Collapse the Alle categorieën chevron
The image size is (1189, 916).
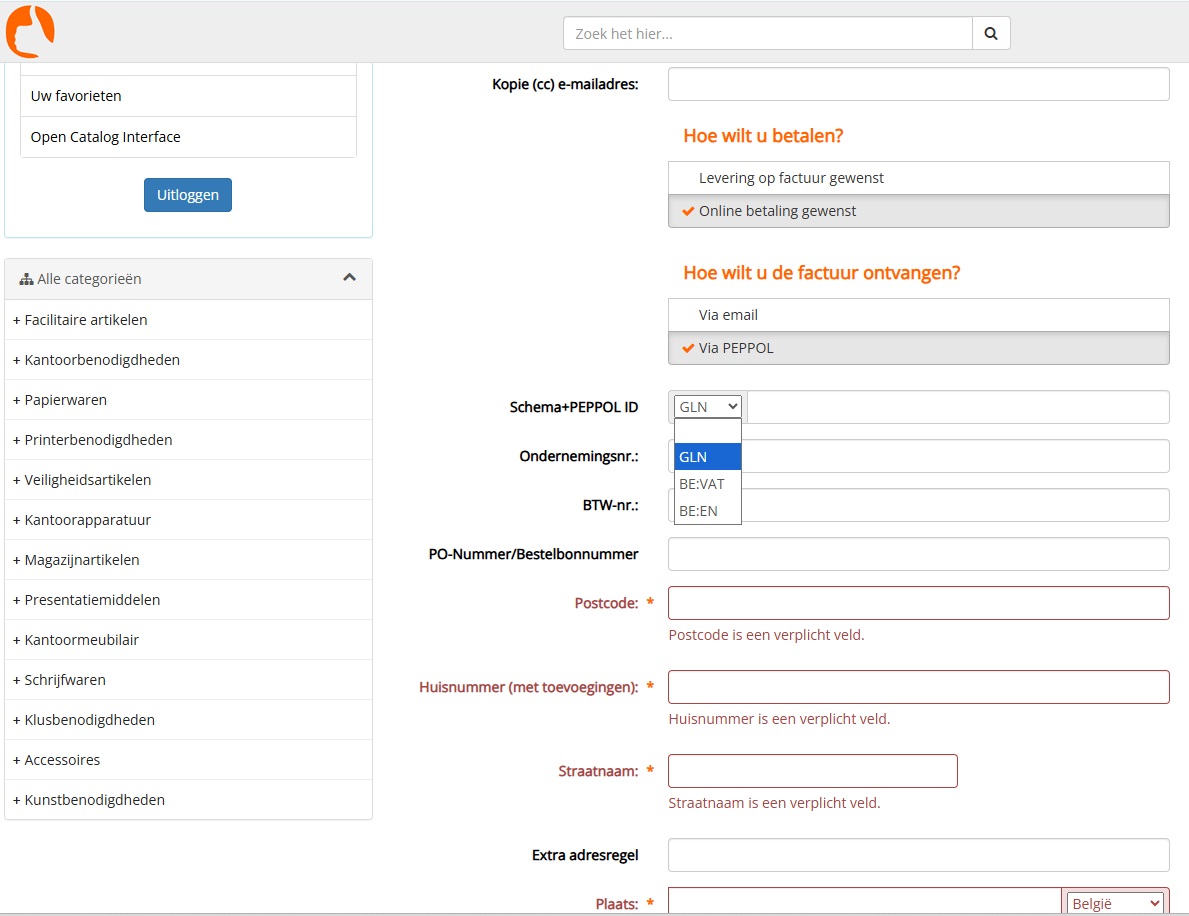pos(349,278)
